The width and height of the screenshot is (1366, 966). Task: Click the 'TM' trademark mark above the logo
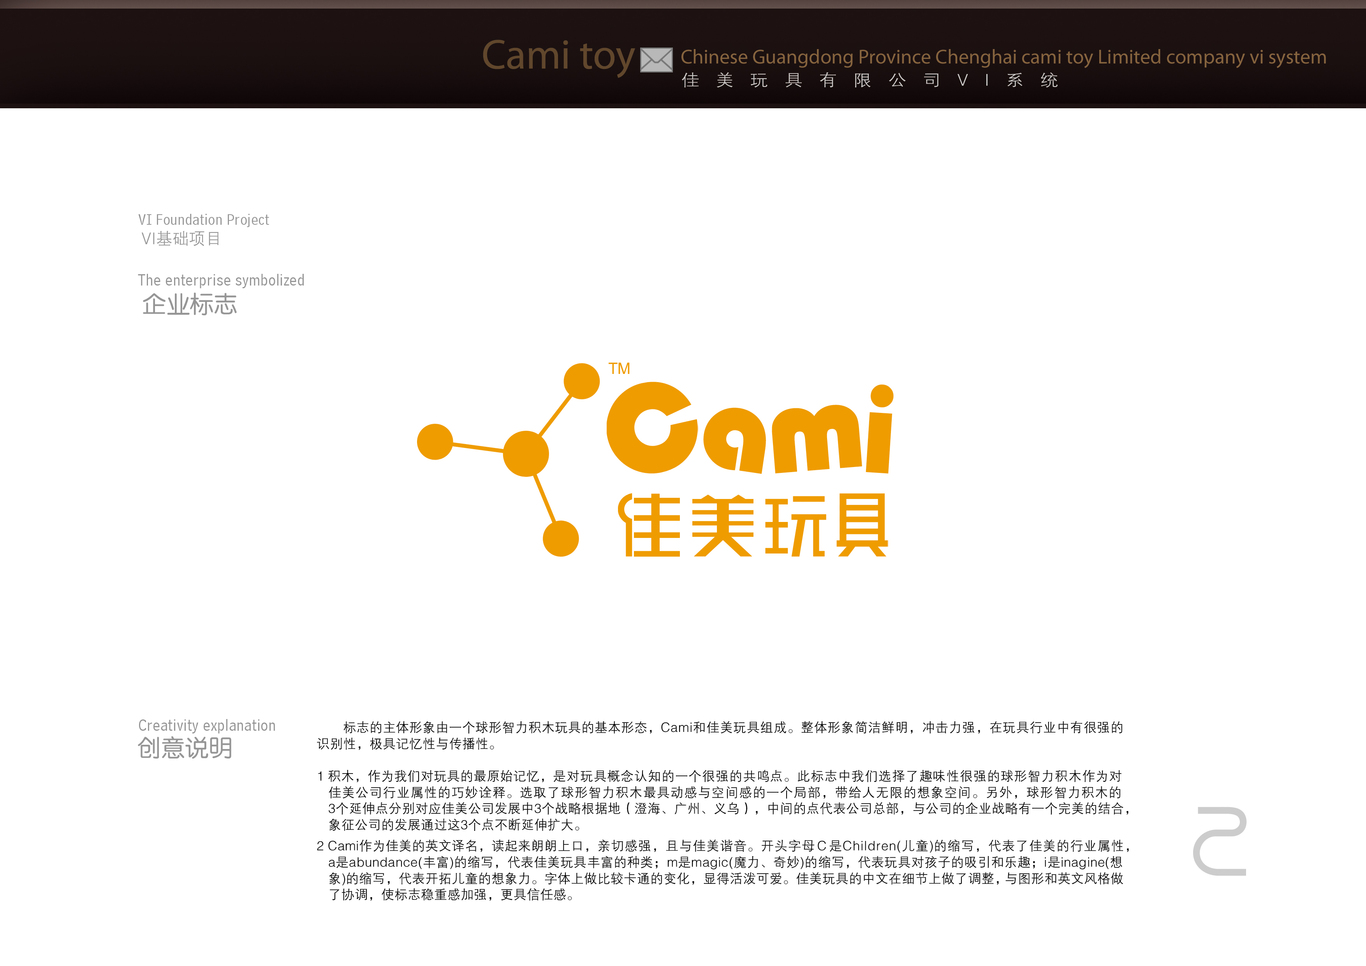click(x=619, y=369)
